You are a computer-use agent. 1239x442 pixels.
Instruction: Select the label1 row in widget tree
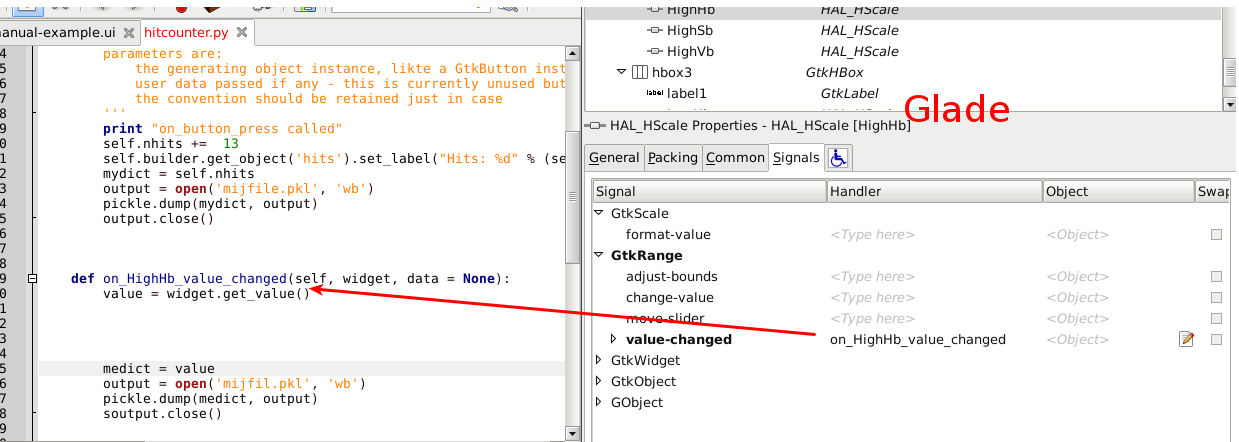pos(905,93)
